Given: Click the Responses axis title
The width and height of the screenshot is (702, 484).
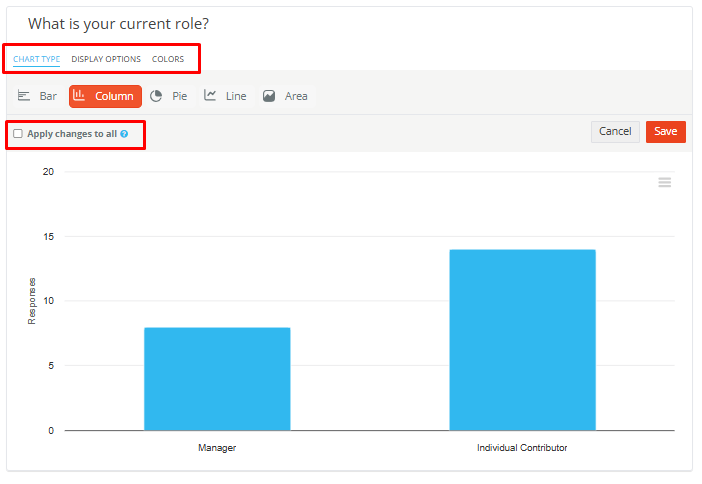Looking at the screenshot, I should click(x=32, y=301).
